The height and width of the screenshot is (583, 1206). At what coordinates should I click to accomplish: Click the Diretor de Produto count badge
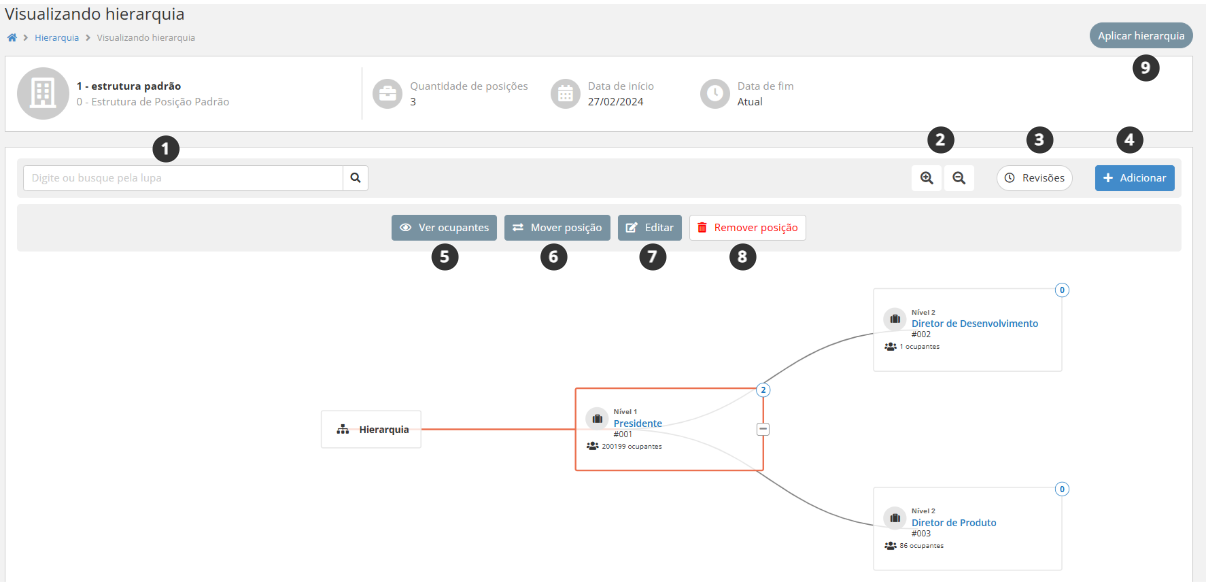coord(1062,489)
